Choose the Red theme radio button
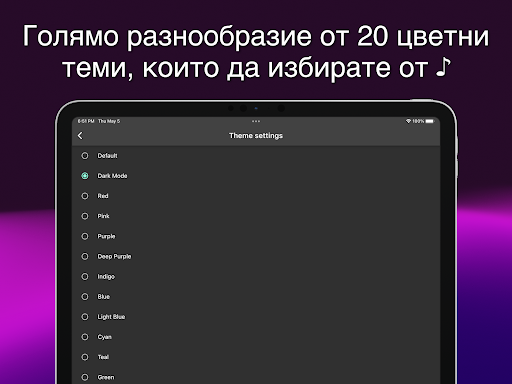 85,196
